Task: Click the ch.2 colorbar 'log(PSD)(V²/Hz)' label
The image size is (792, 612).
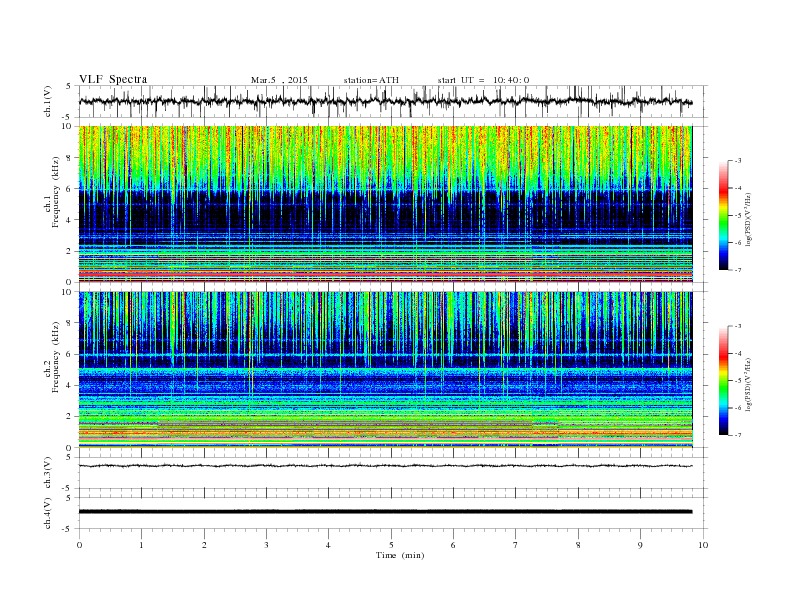Action: (748, 384)
